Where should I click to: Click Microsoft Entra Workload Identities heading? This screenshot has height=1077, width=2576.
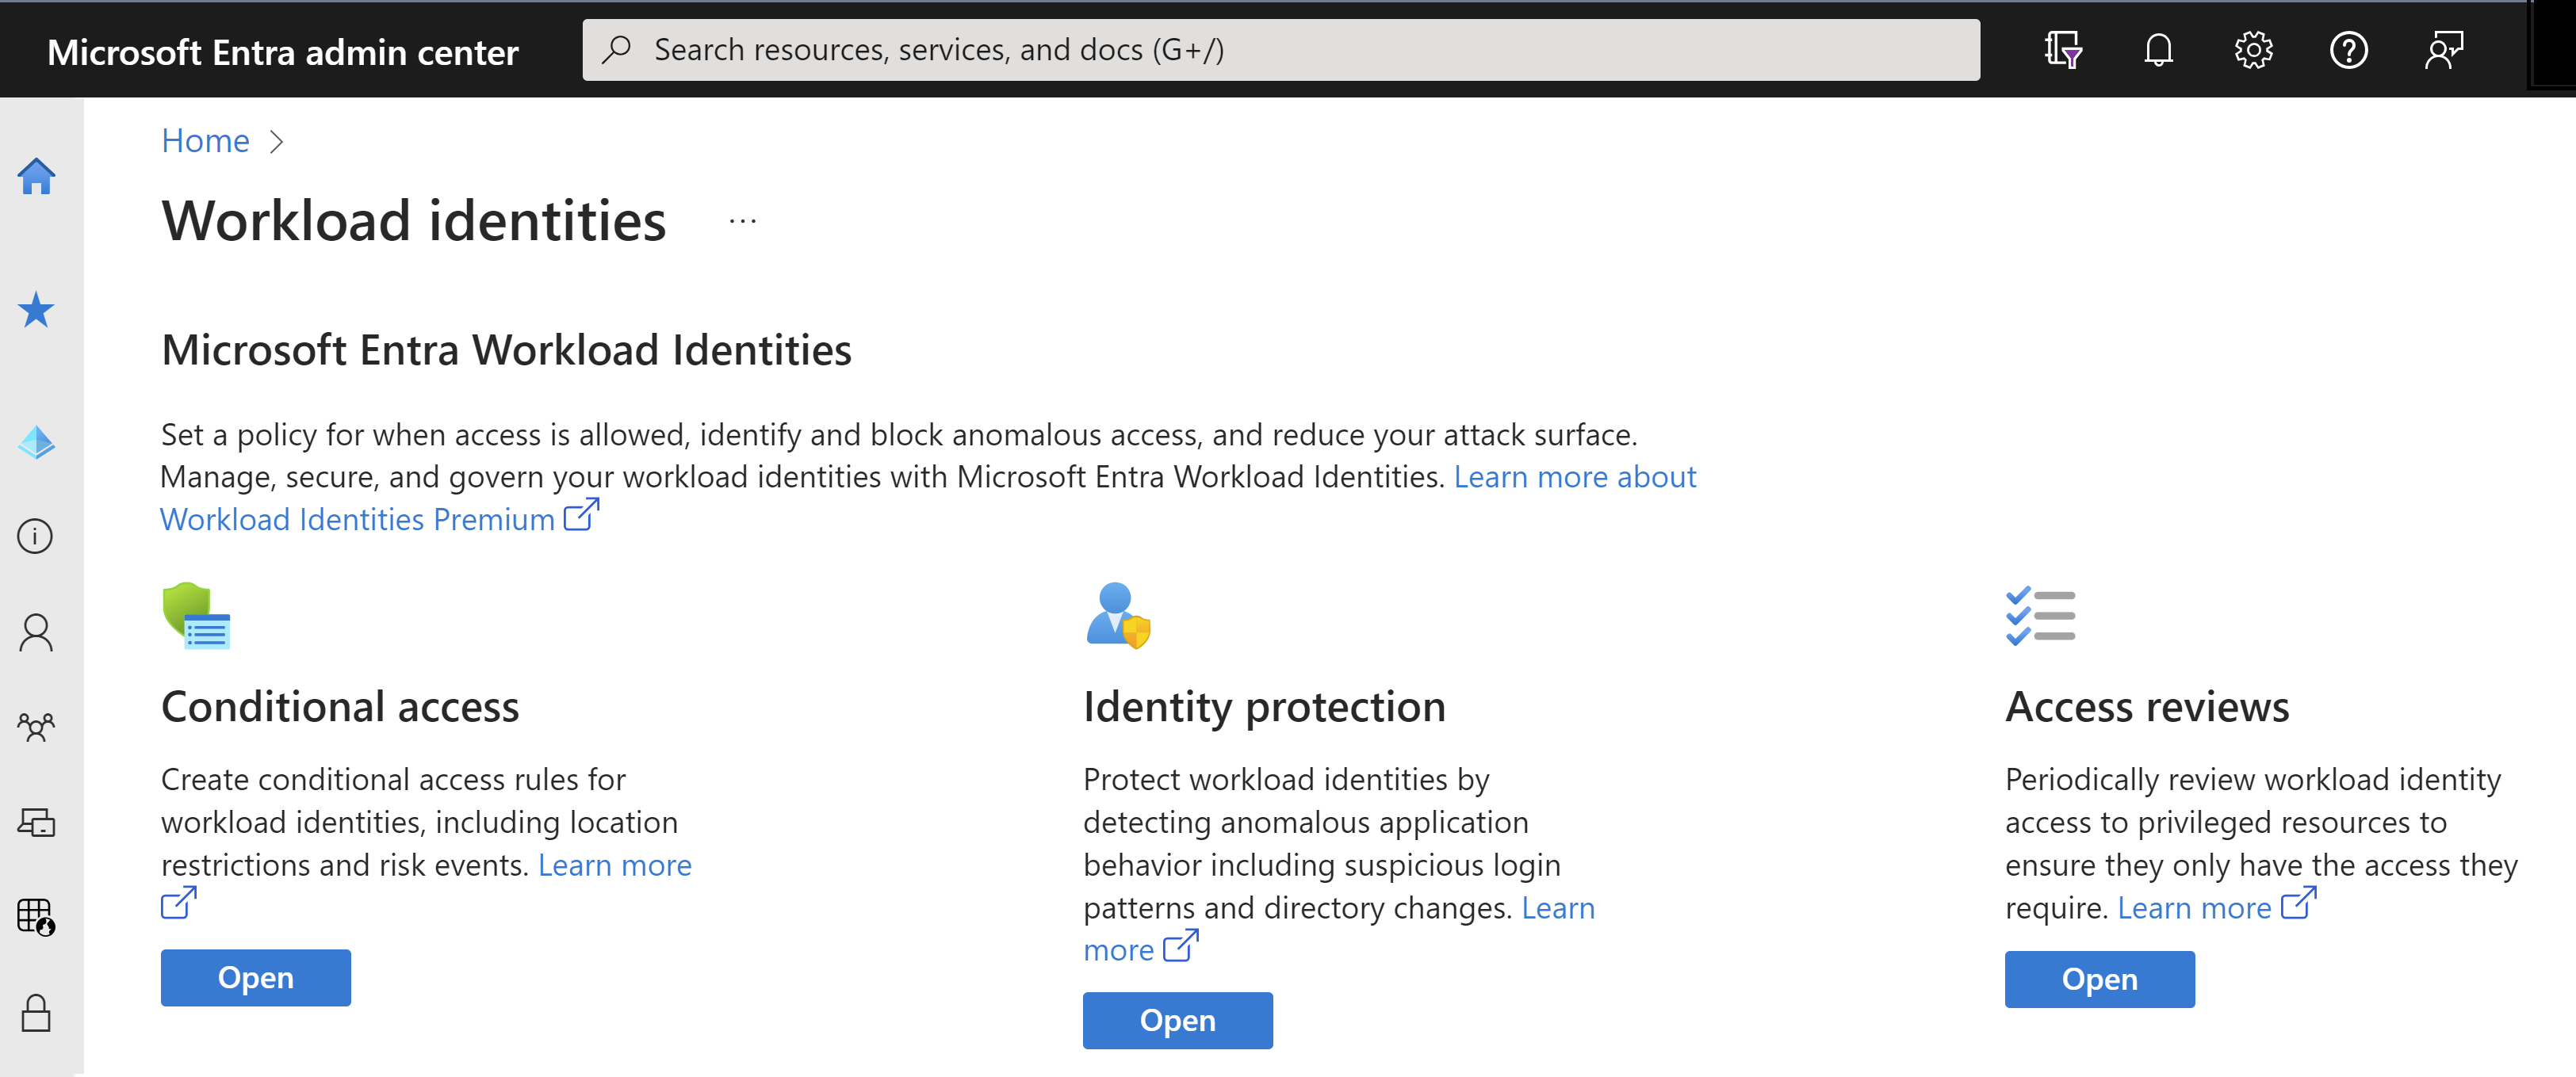[x=506, y=350]
